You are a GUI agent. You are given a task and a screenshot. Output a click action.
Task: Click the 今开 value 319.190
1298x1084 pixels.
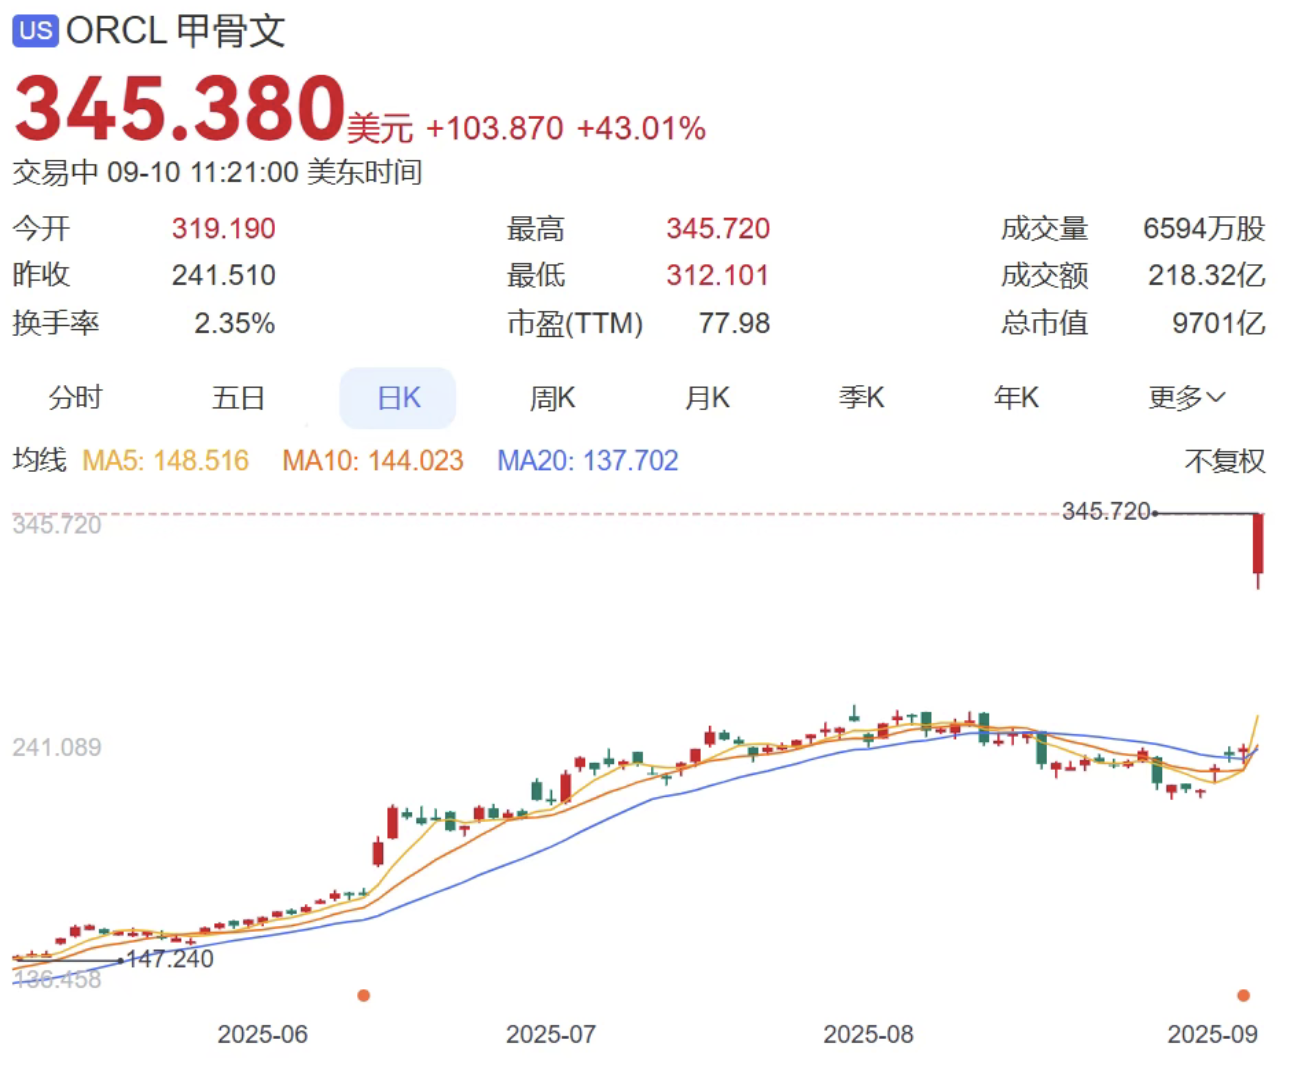[223, 229]
